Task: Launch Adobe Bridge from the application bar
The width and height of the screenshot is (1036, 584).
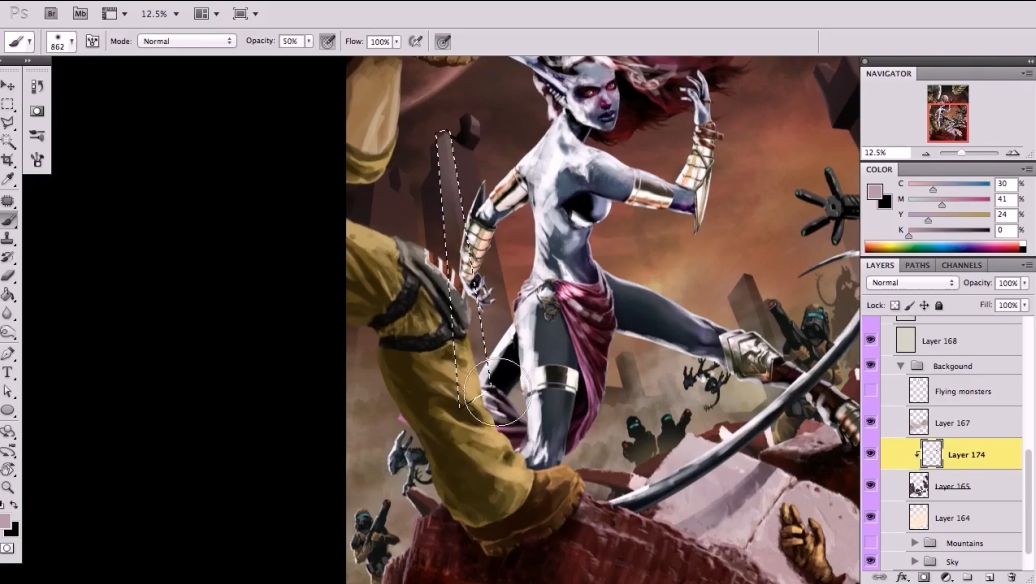Action: [x=51, y=13]
